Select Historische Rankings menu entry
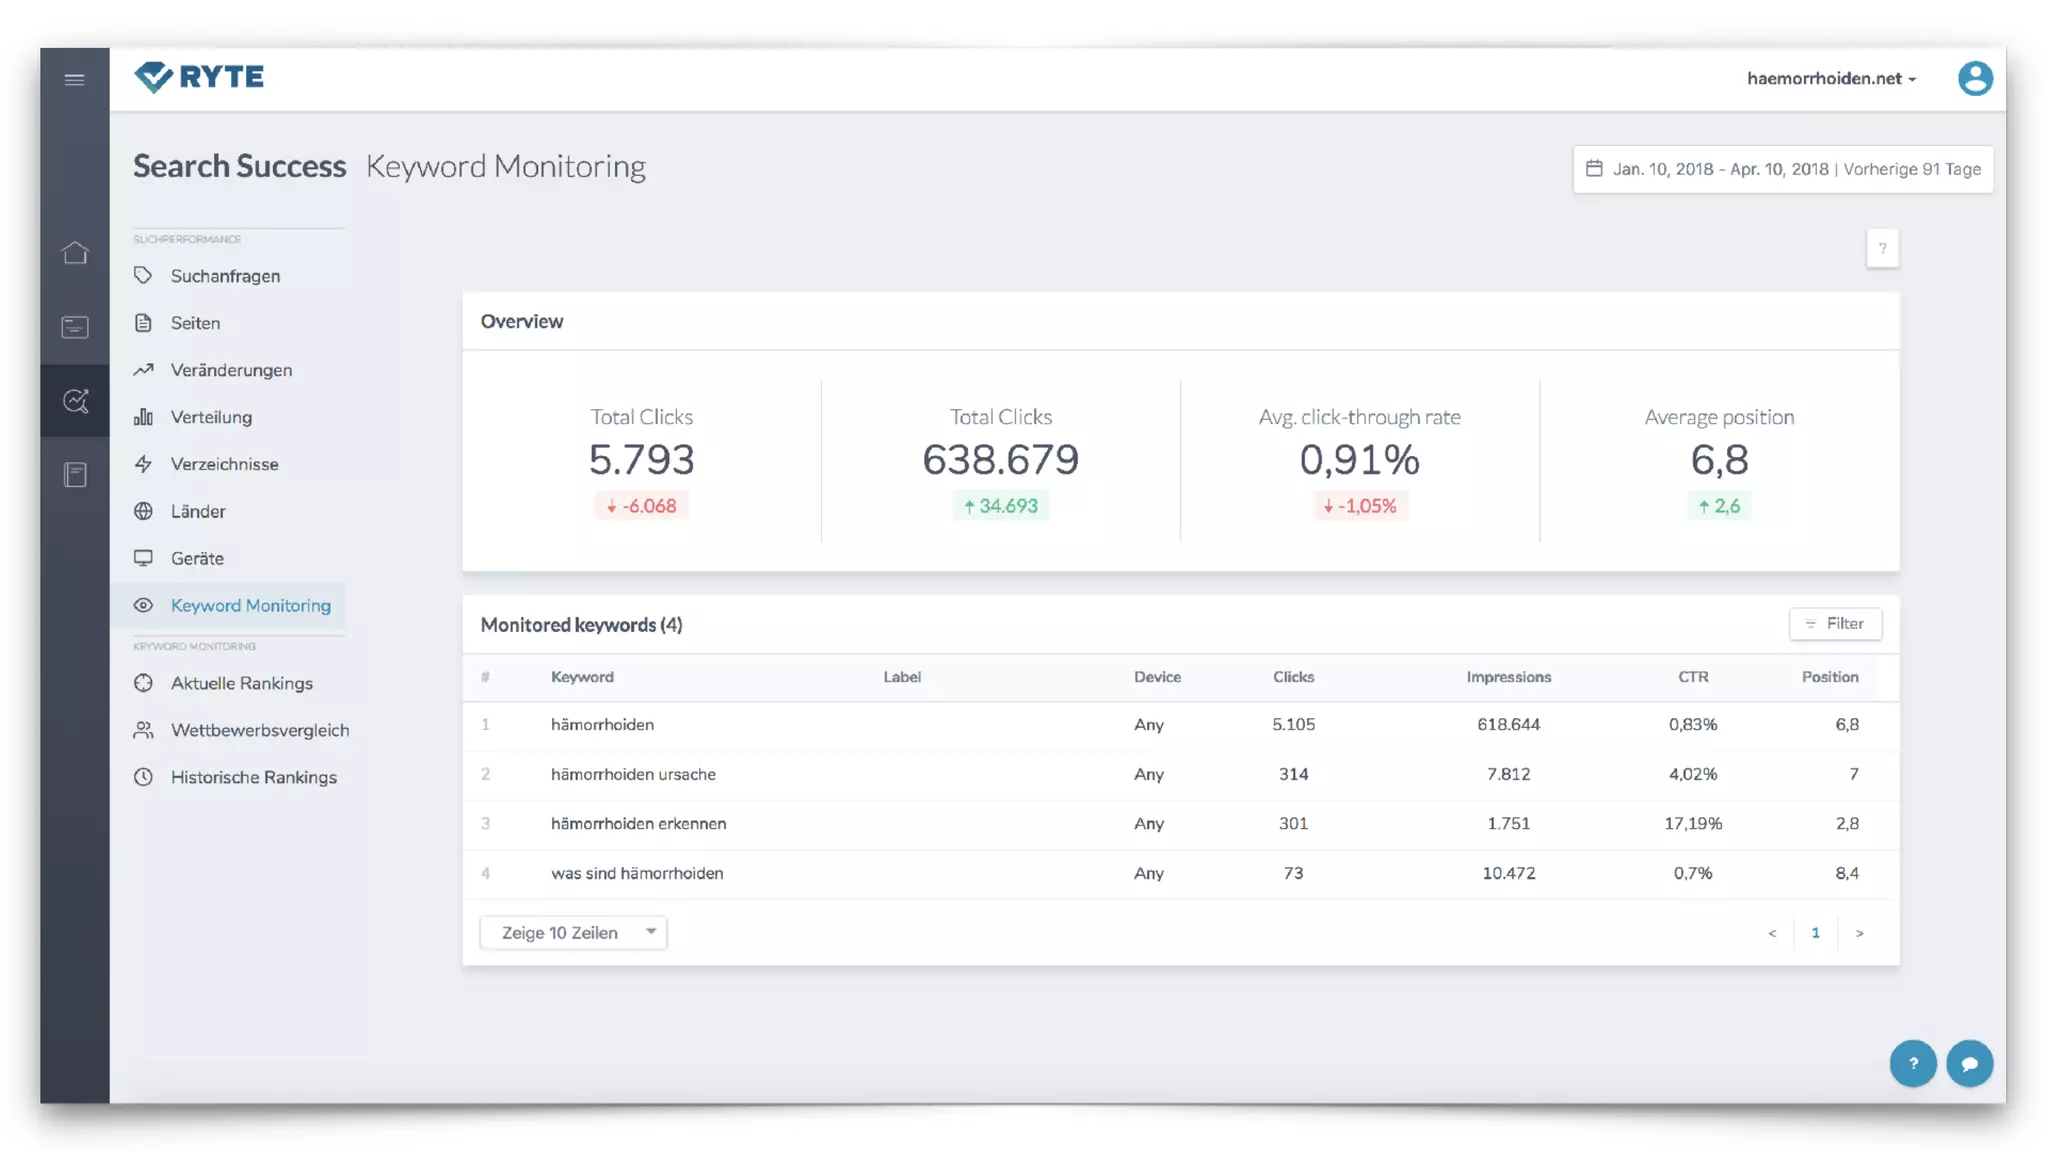 point(253,777)
